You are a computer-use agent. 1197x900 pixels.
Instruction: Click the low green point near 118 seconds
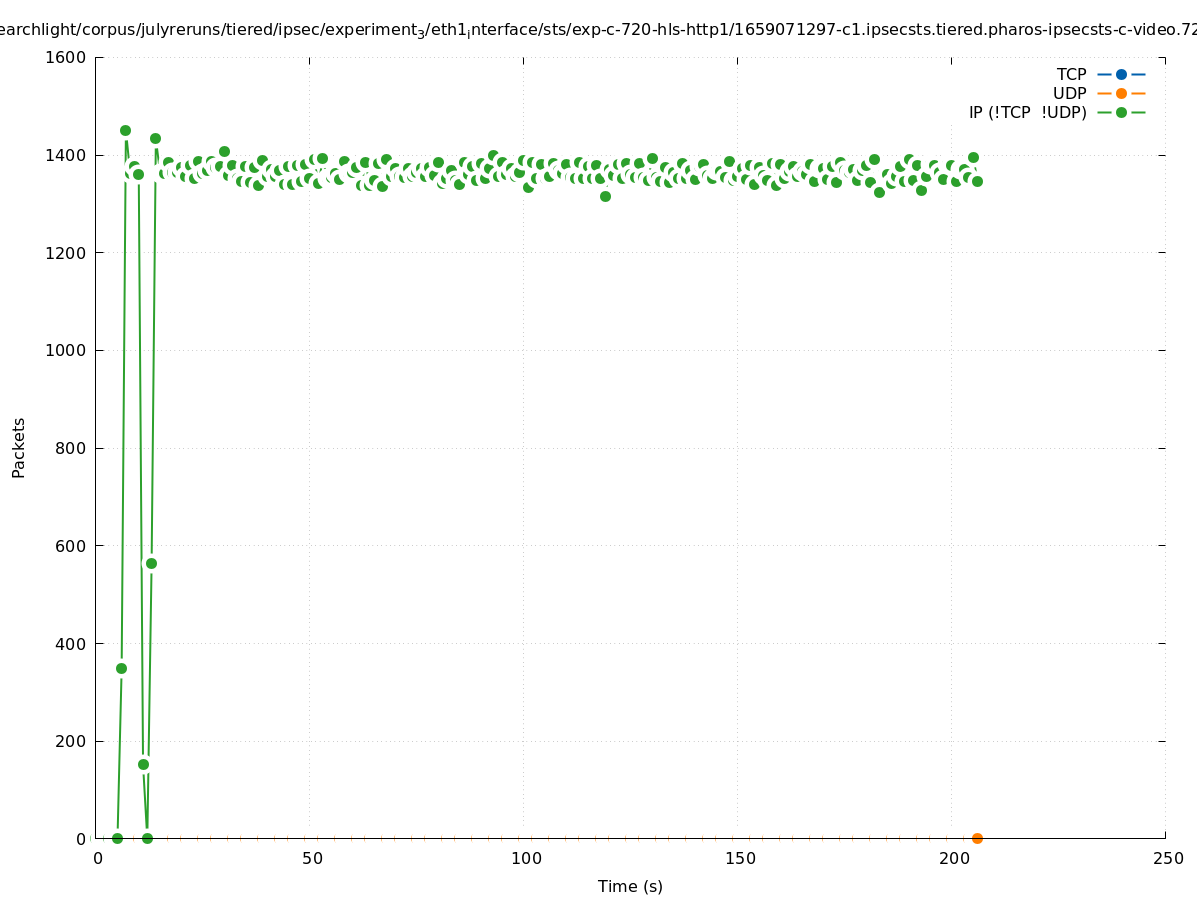click(x=605, y=196)
